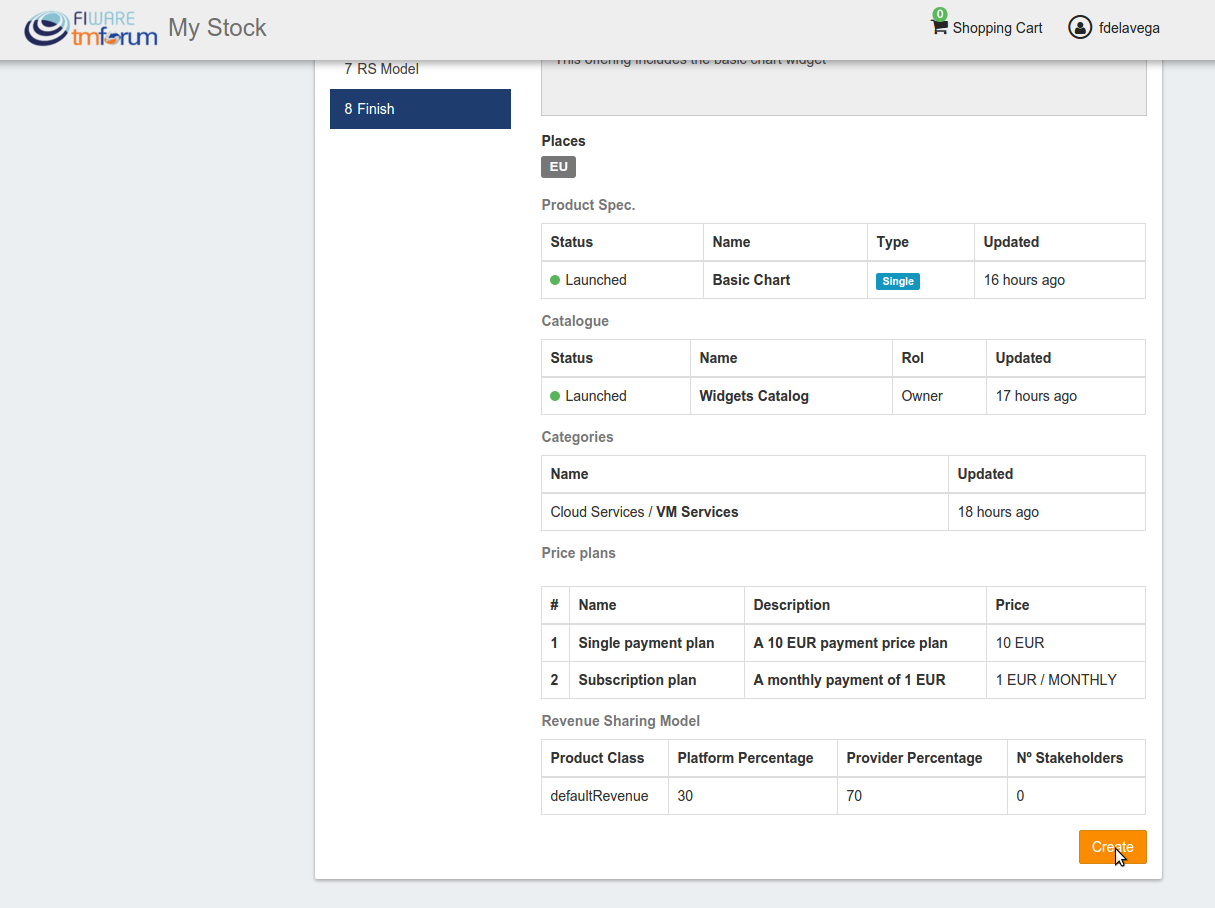1215x908 pixels.
Task: Click the Product Spec. heading
Action: tap(588, 205)
